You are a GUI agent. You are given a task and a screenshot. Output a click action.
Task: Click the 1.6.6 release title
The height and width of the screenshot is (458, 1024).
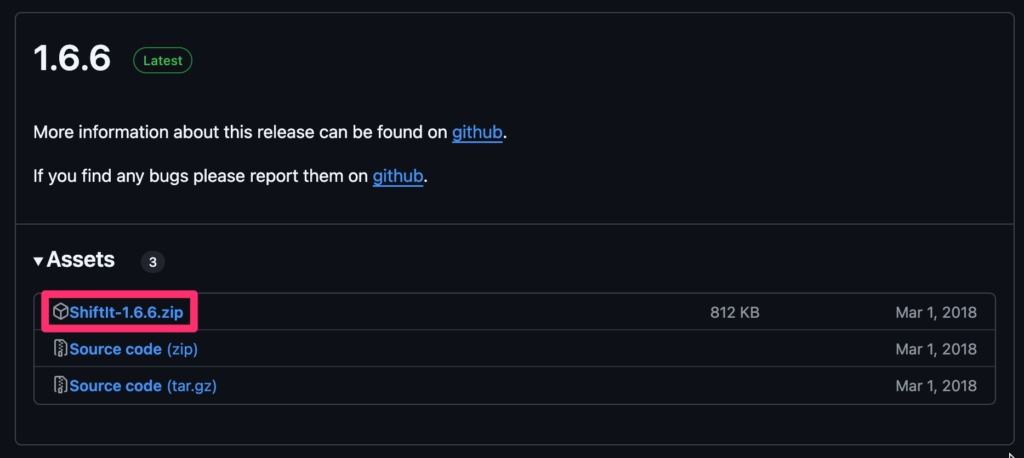click(72, 59)
